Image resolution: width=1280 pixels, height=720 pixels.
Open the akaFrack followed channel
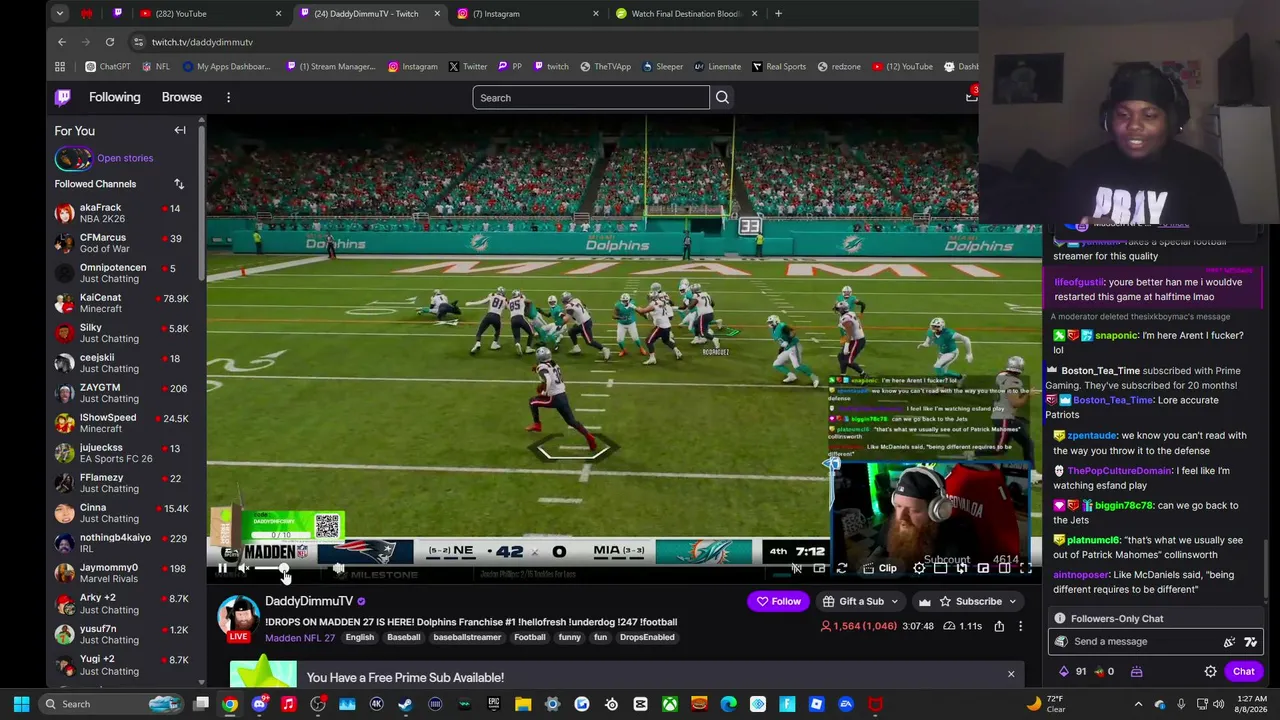pos(125,213)
